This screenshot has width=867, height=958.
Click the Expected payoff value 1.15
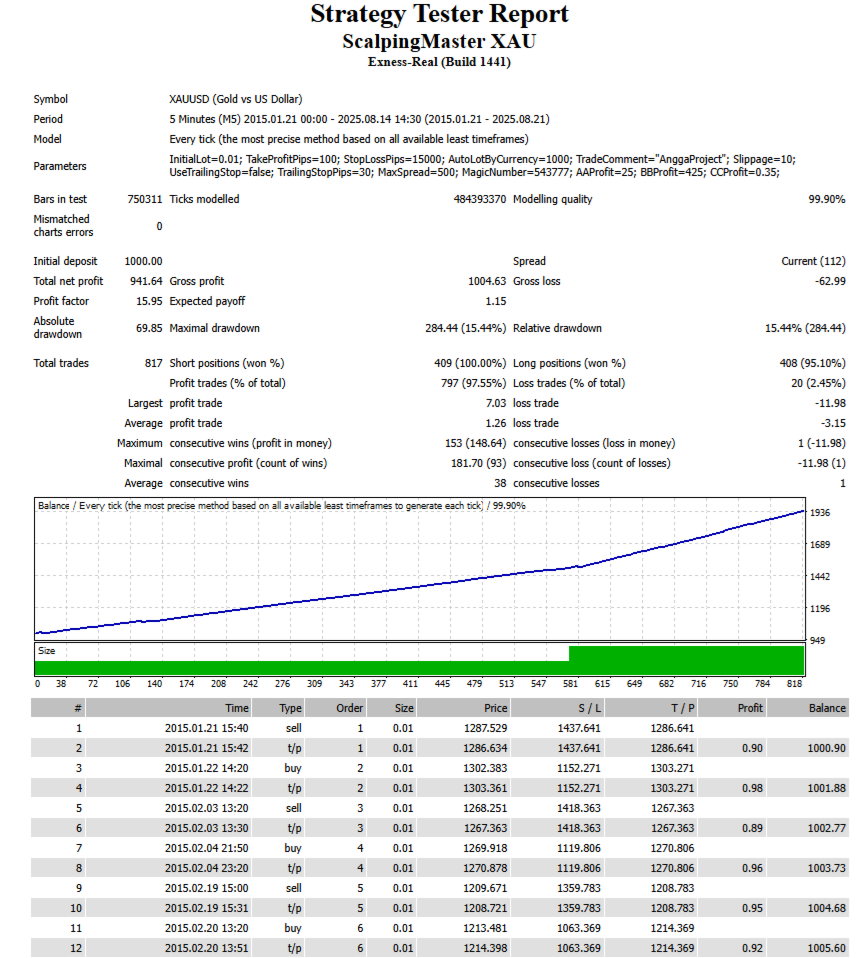496,301
